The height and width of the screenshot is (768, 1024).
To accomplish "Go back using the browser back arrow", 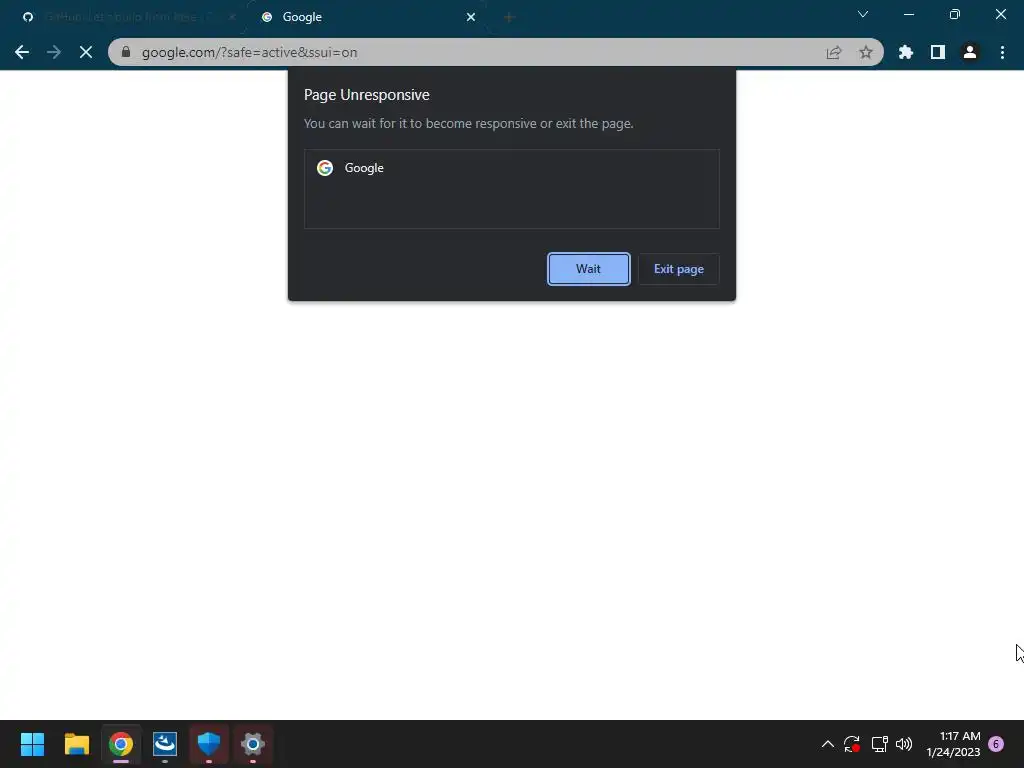I will point(22,52).
